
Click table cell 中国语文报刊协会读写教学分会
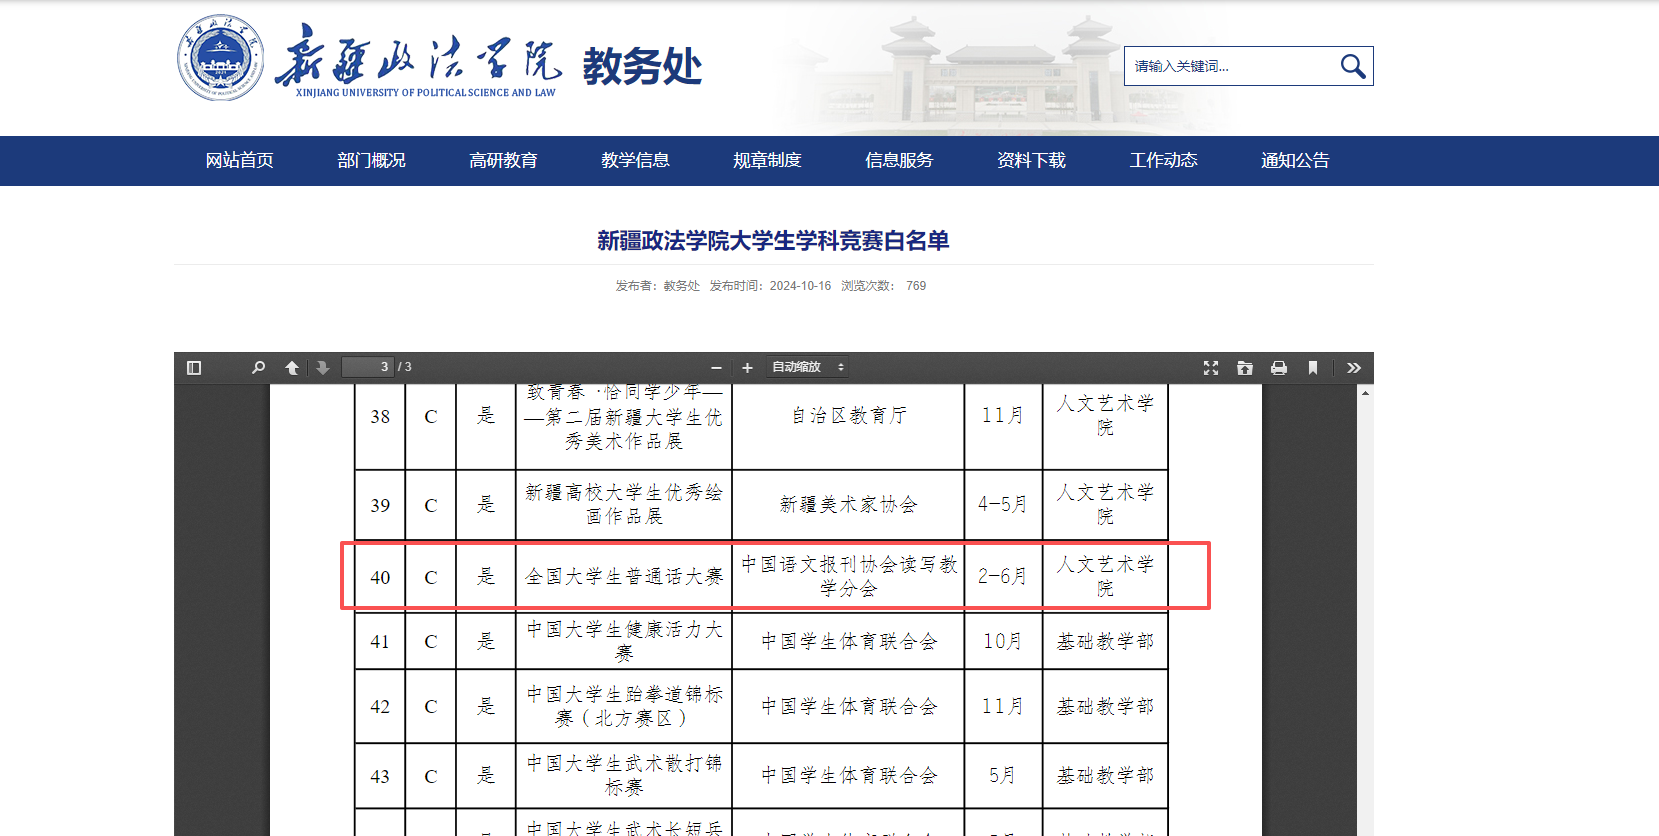[x=848, y=577]
